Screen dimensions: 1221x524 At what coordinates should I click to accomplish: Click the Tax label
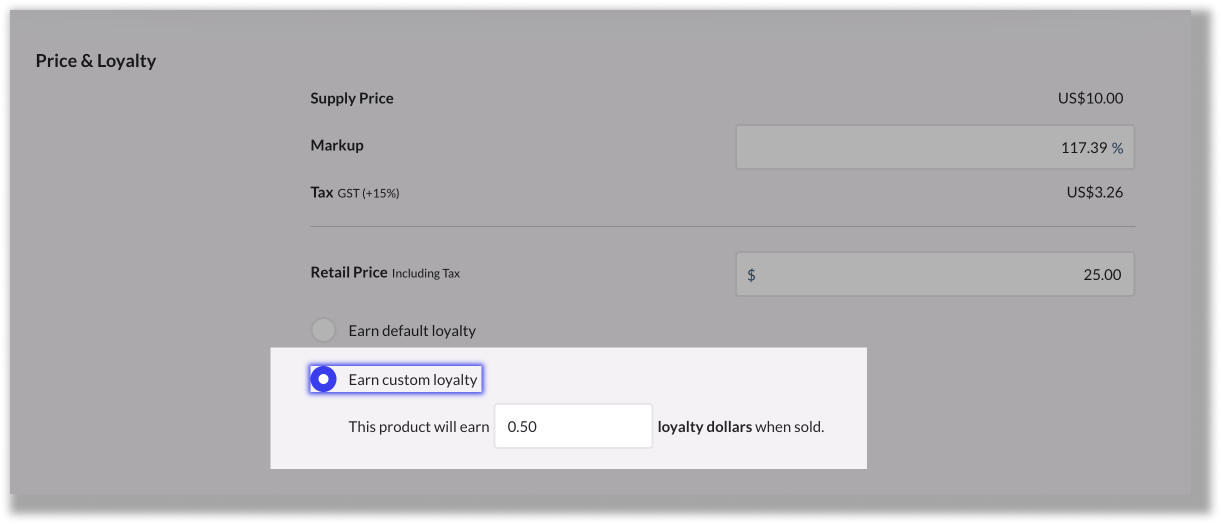[322, 192]
